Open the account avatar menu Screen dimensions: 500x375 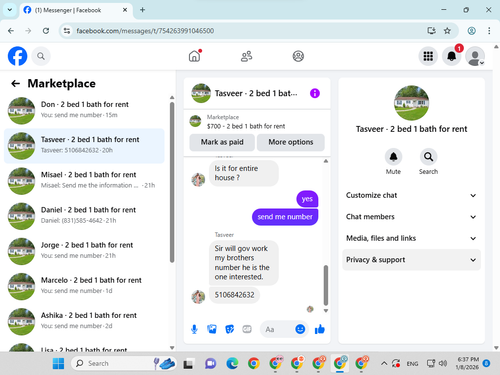pyautogui.click(x=475, y=56)
